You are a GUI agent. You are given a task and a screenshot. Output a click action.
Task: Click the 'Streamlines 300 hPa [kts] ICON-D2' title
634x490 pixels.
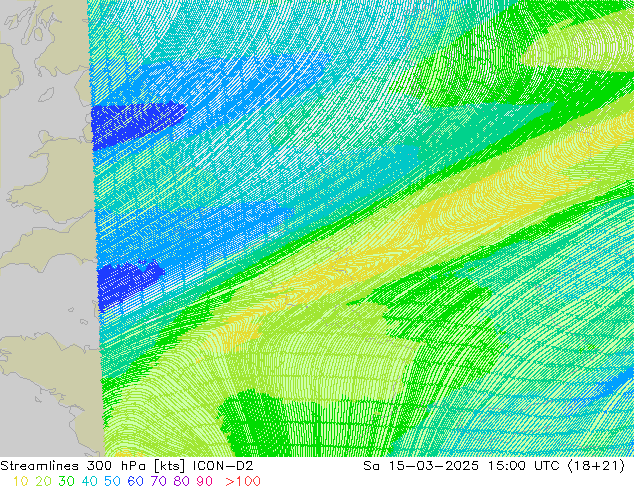127,466
